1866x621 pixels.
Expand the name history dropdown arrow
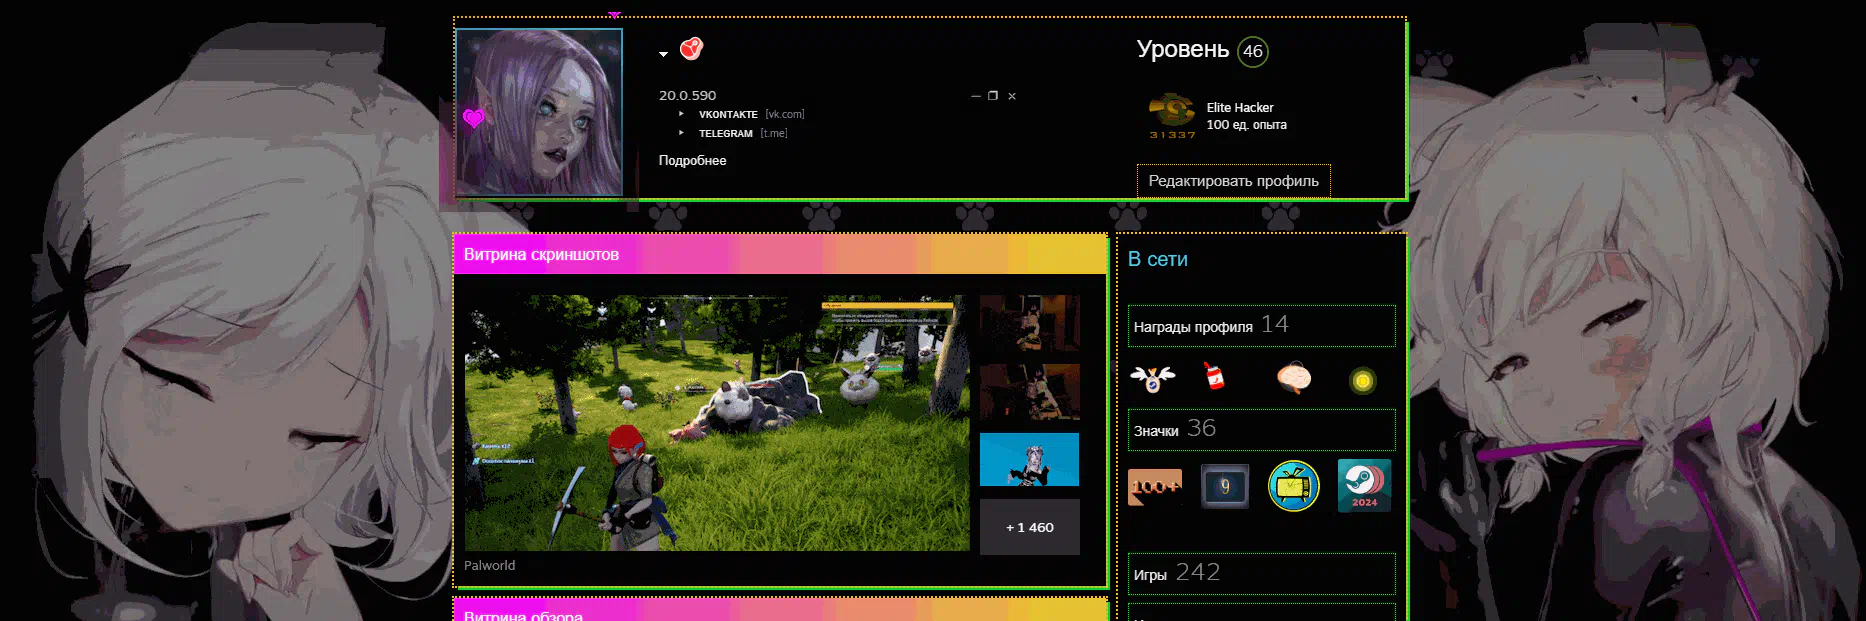[x=663, y=54]
